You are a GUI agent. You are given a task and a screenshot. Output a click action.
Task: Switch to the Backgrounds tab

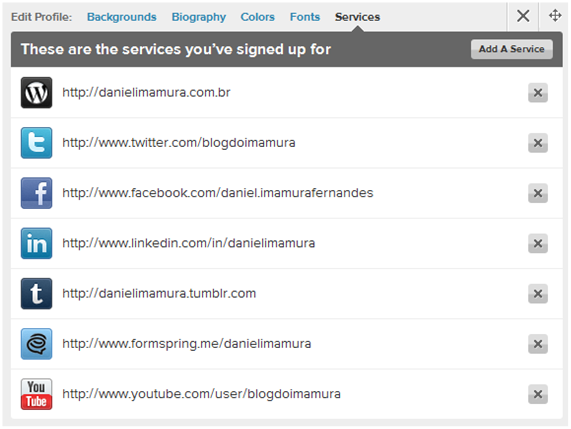(122, 17)
